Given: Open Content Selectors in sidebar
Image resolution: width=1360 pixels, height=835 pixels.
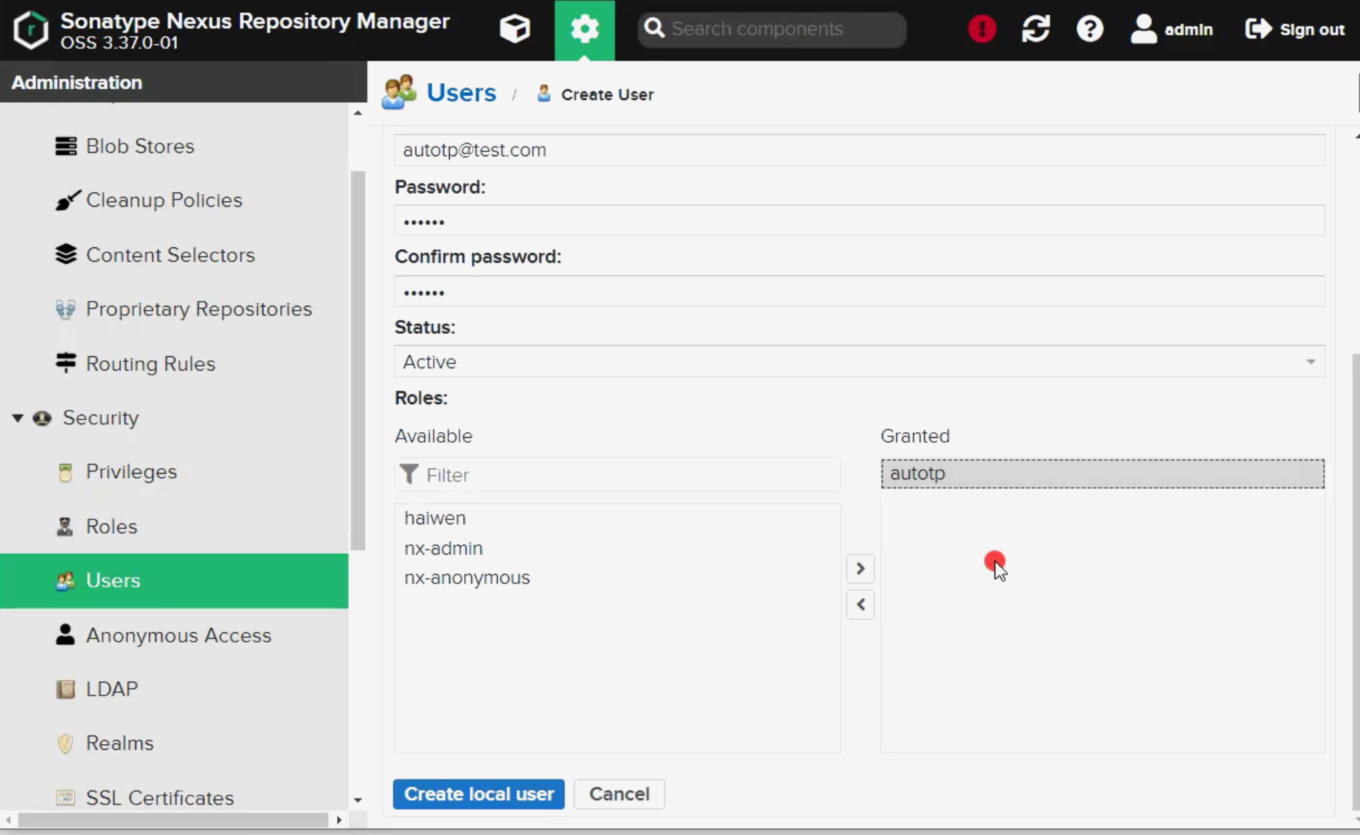Looking at the screenshot, I should pyautogui.click(x=170, y=255).
